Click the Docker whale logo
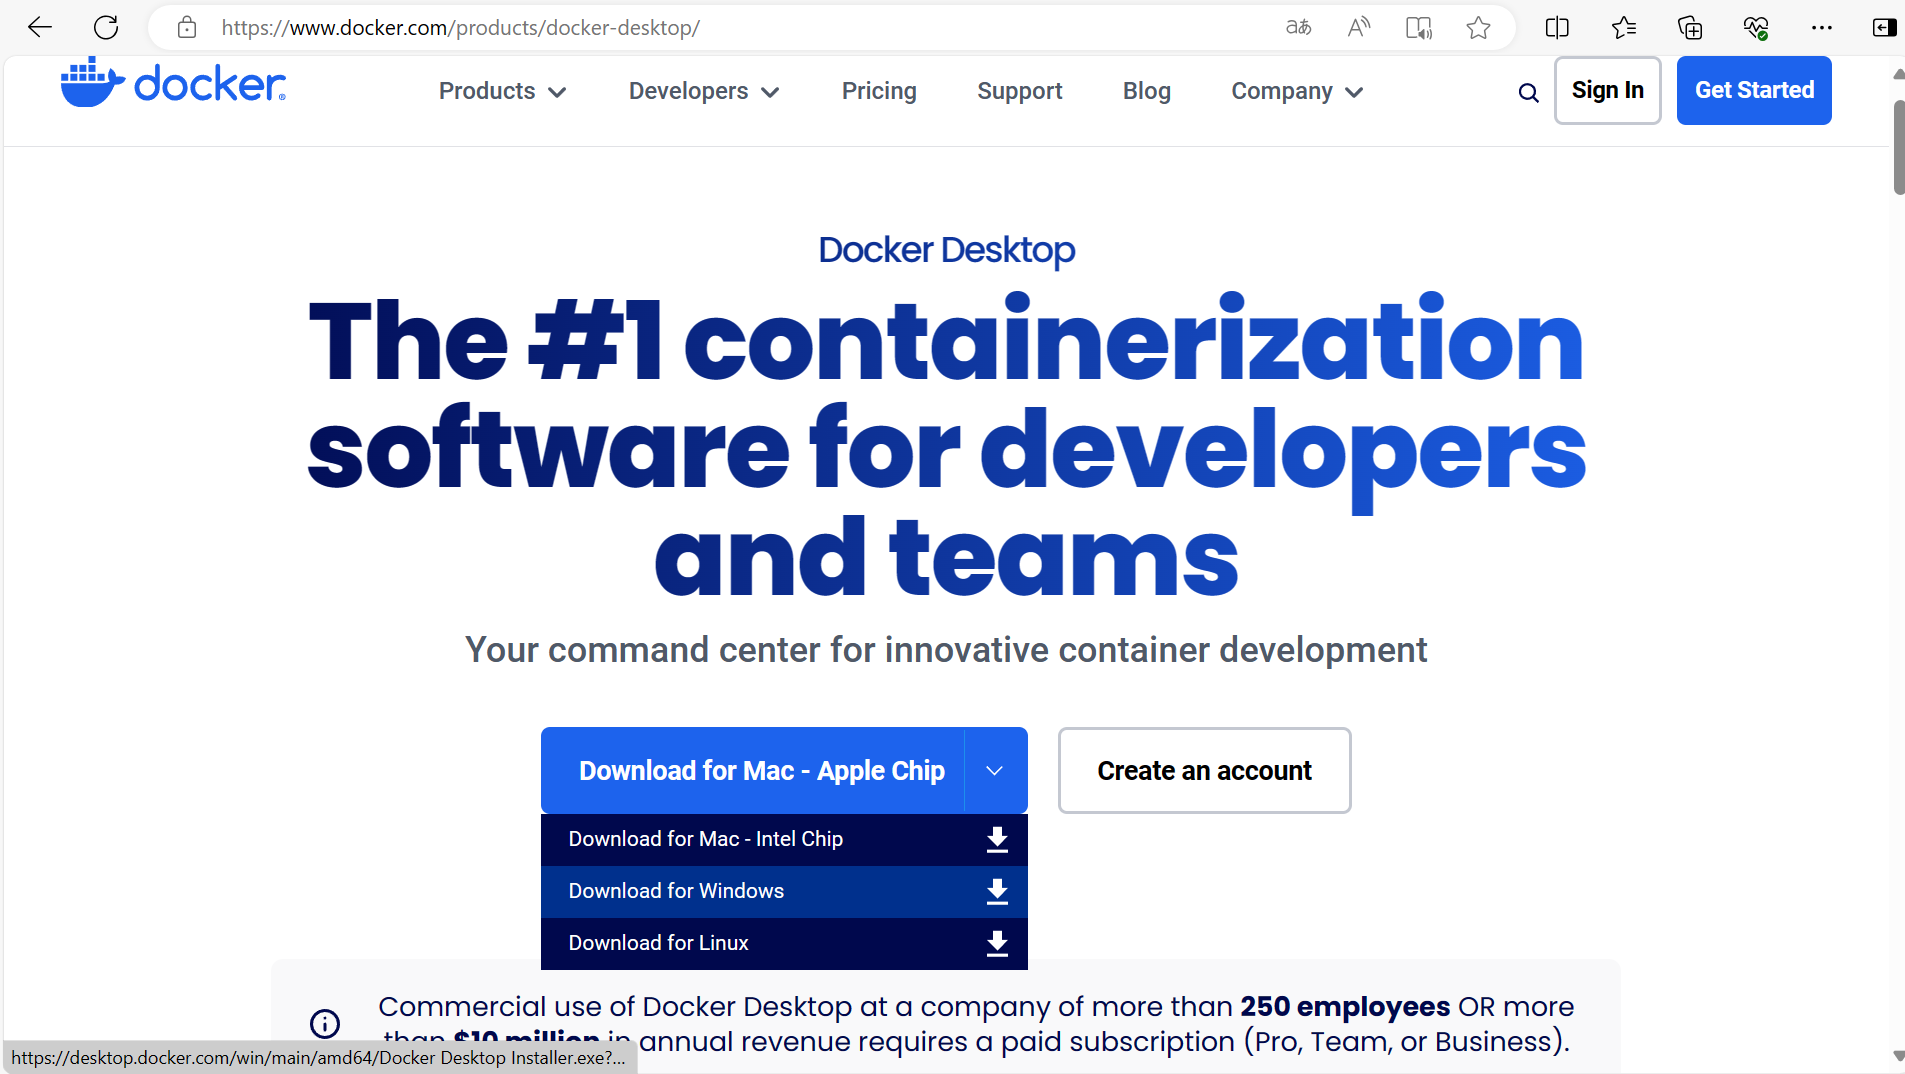 click(x=173, y=83)
